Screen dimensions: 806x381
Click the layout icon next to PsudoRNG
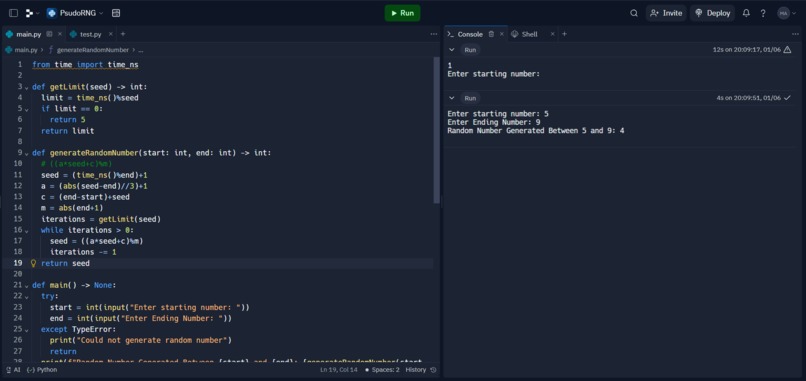click(116, 13)
